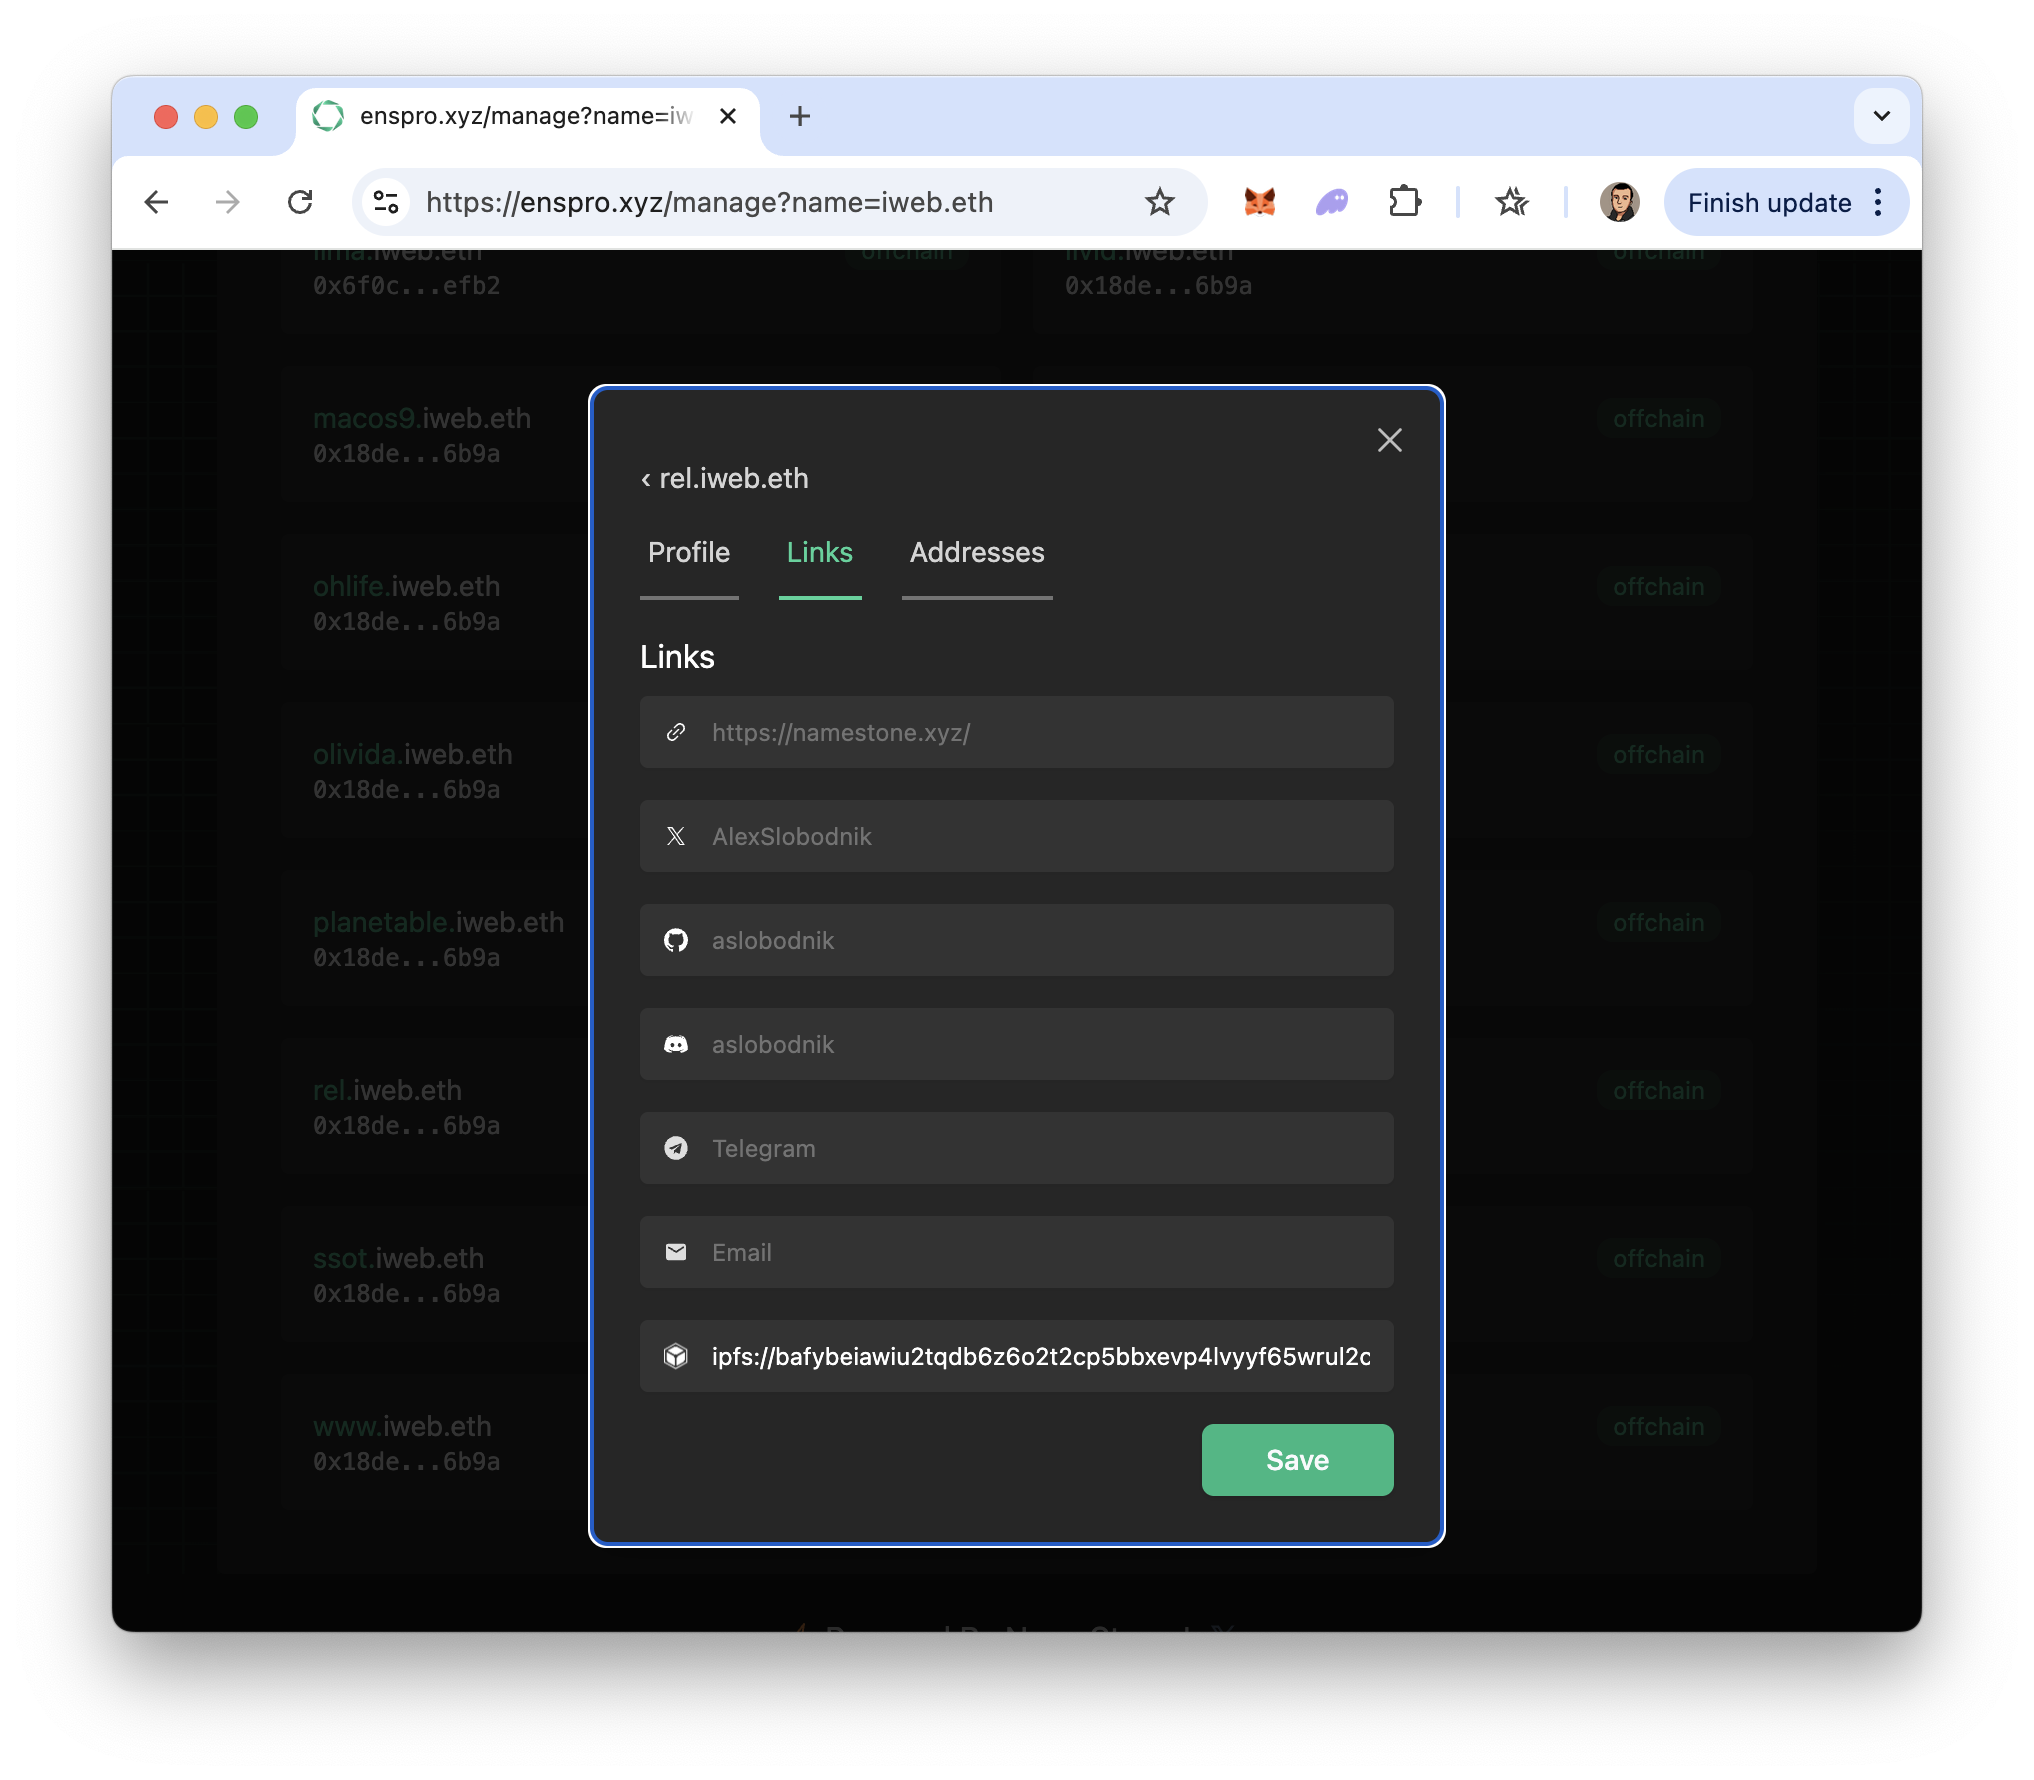Click the Finish update button
The image size is (2034, 1780).
click(x=1768, y=203)
